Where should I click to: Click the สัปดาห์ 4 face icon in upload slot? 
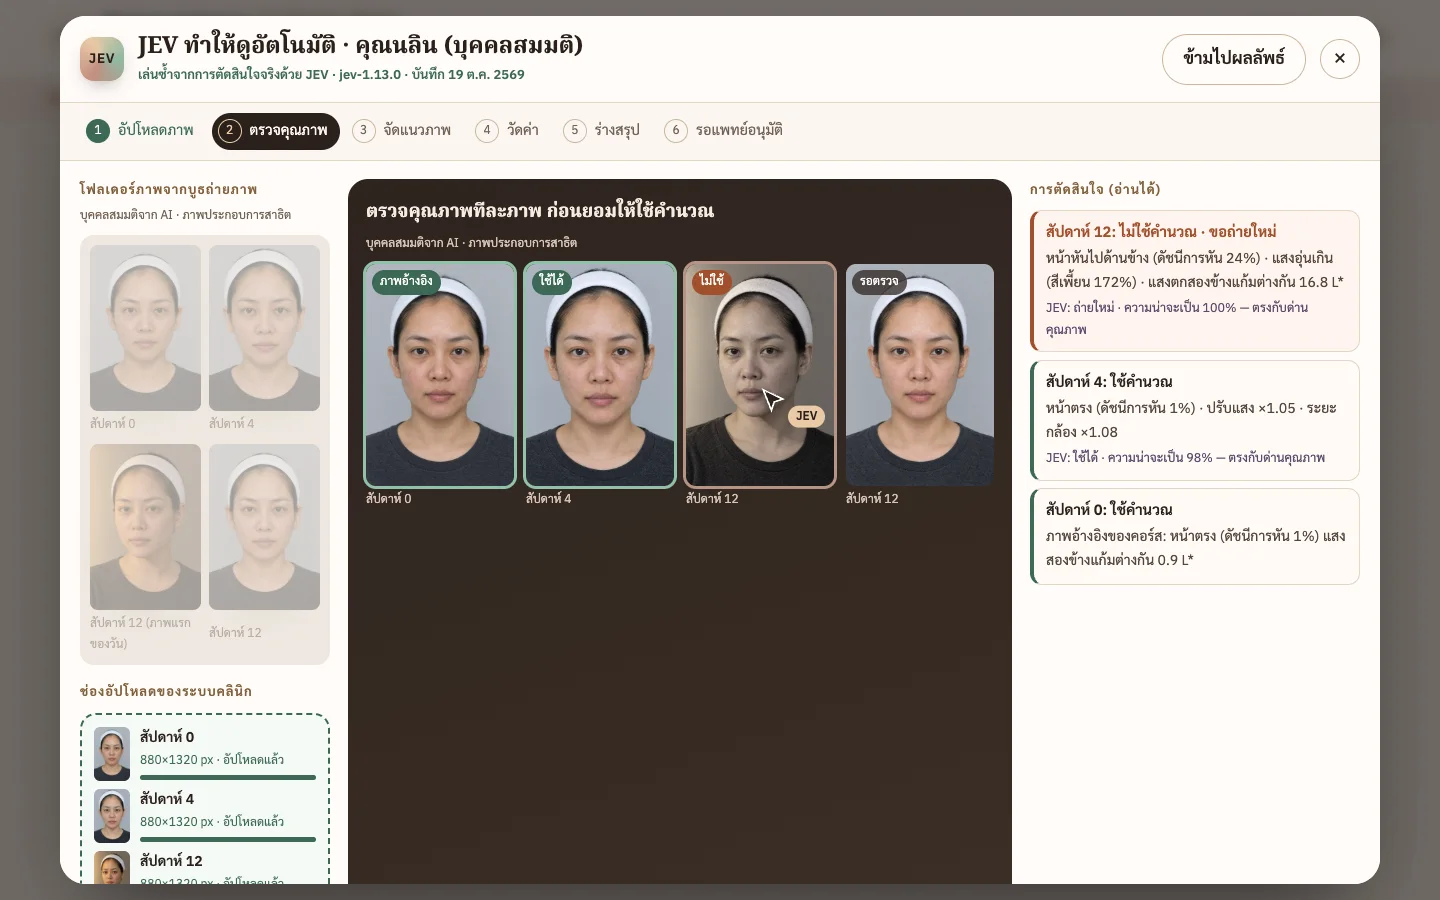(x=112, y=816)
